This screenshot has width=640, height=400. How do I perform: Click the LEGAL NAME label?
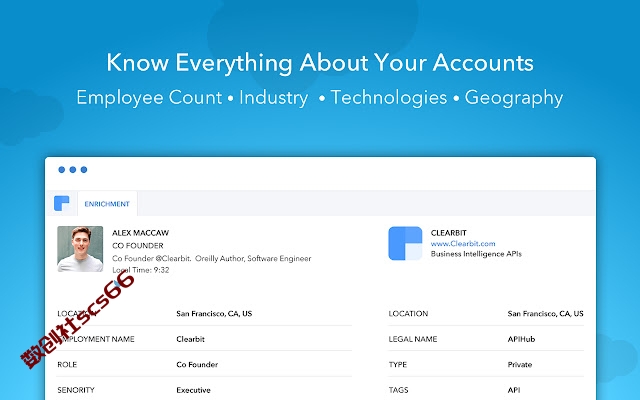(413, 339)
